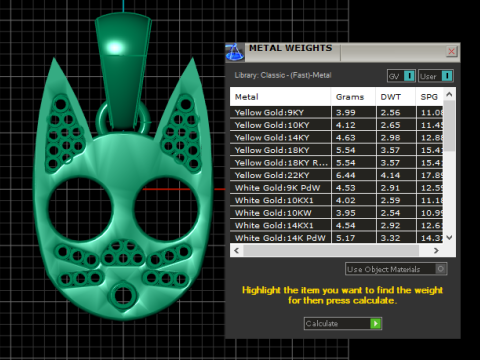Select the White Gold:9K PdW row
This screenshot has height=360, width=480.
(x=337, y=188)
